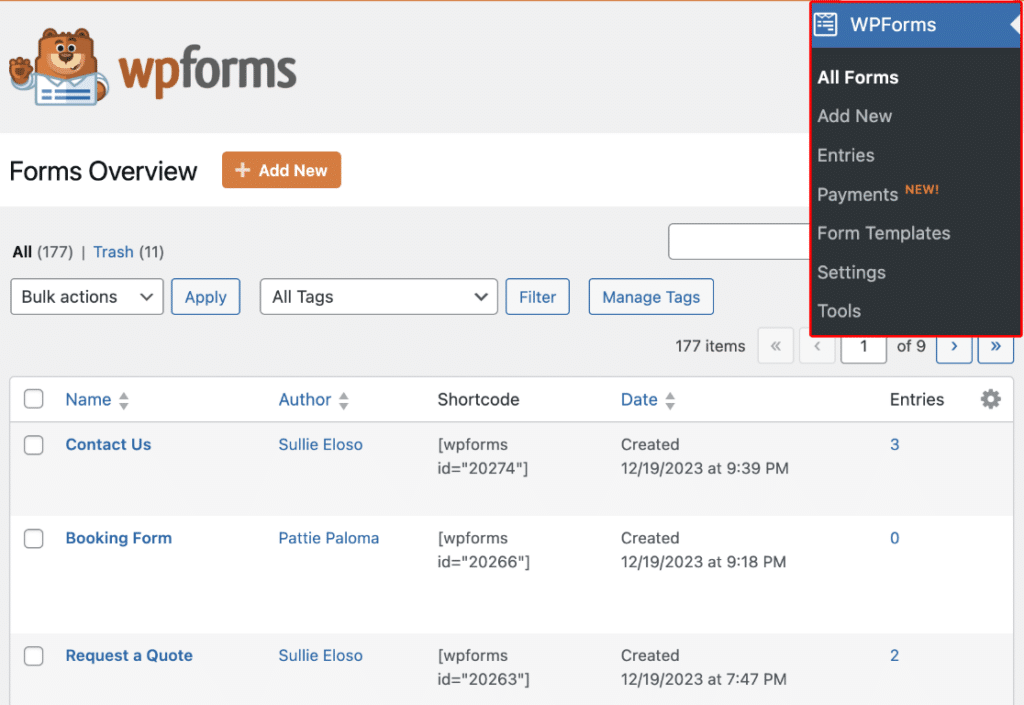The image size is (1024, 705).
Task: Open the screen options gear above the Entries column
Action: 990,398
